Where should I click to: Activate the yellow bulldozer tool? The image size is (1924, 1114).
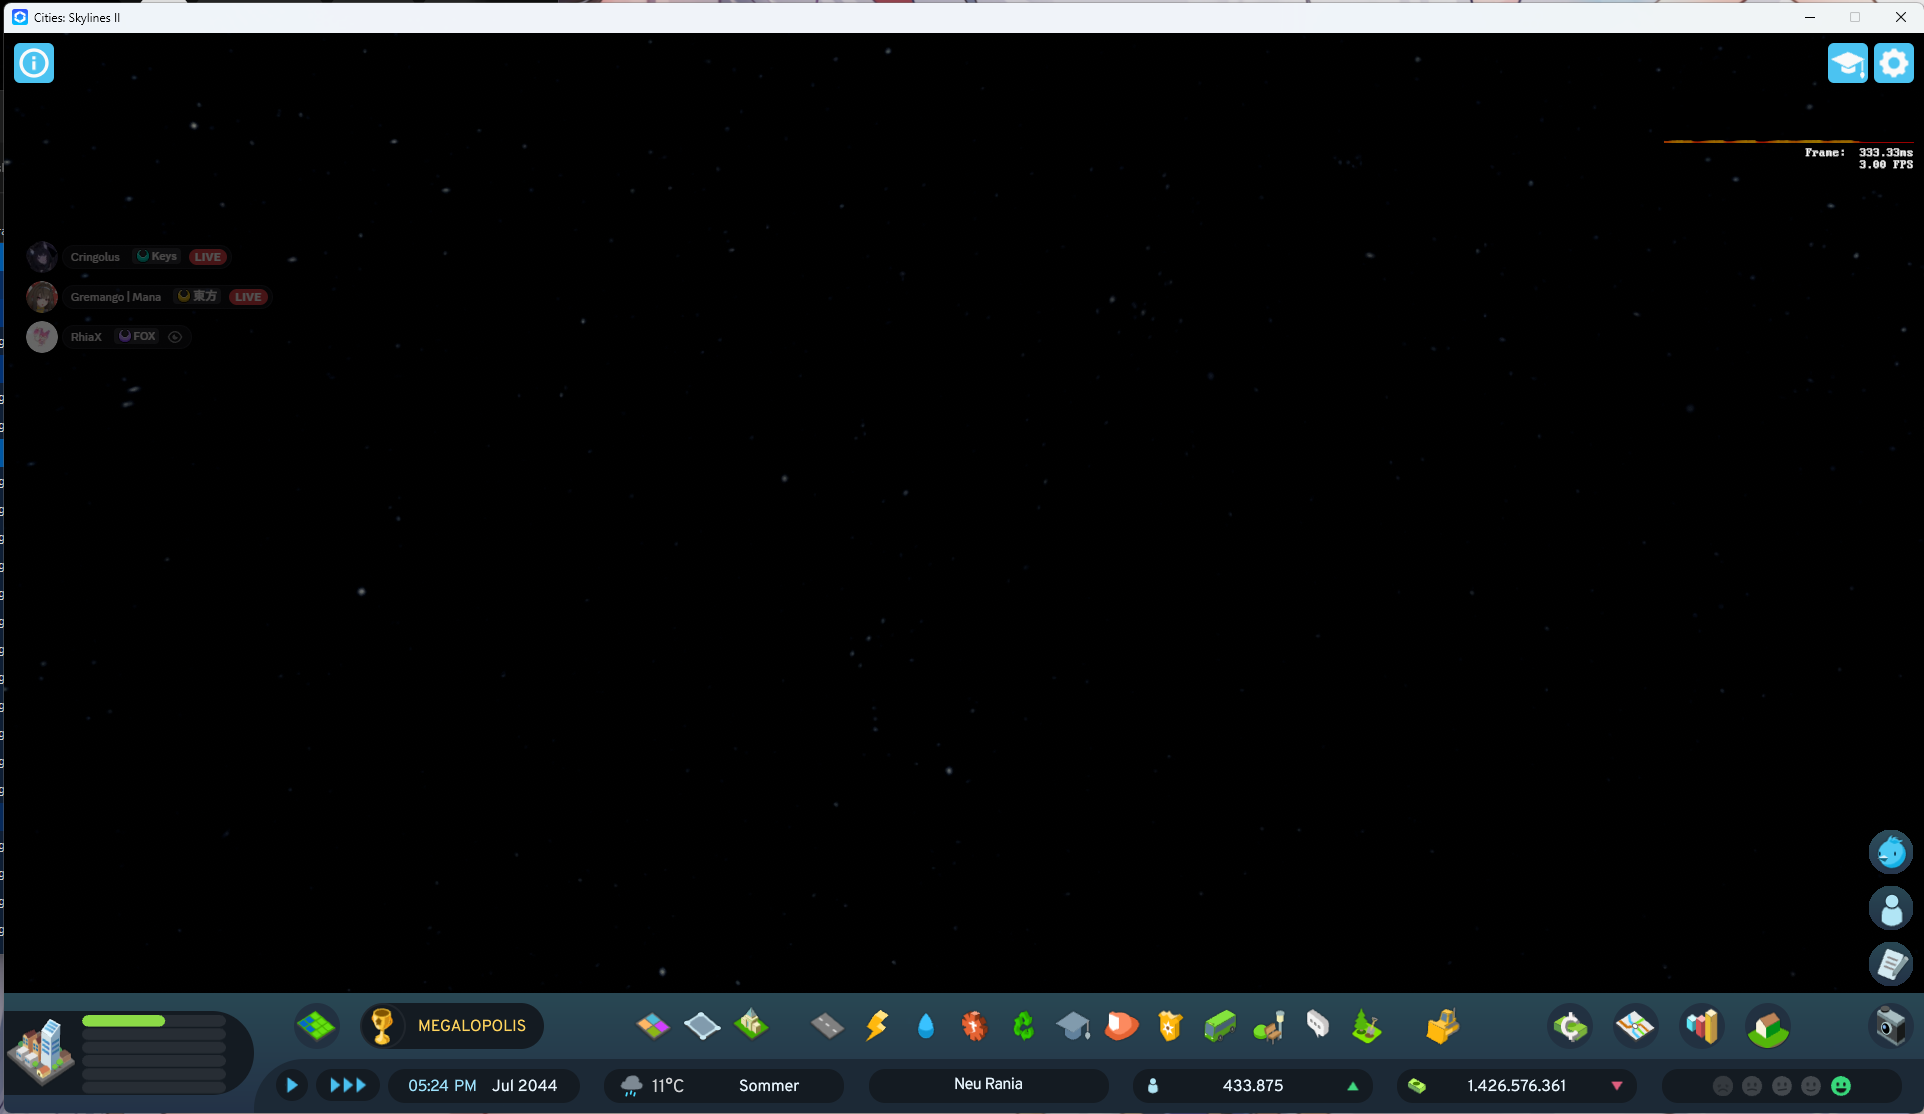click(x=1442, y=1026)
